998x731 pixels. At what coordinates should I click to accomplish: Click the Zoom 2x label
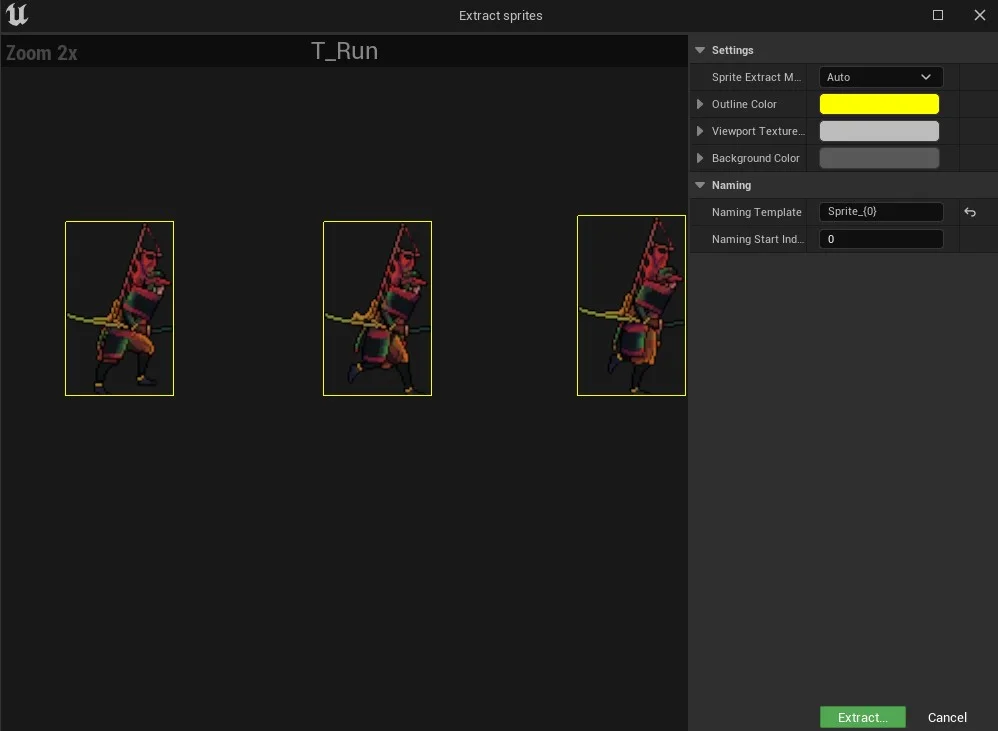click(41, 53)
